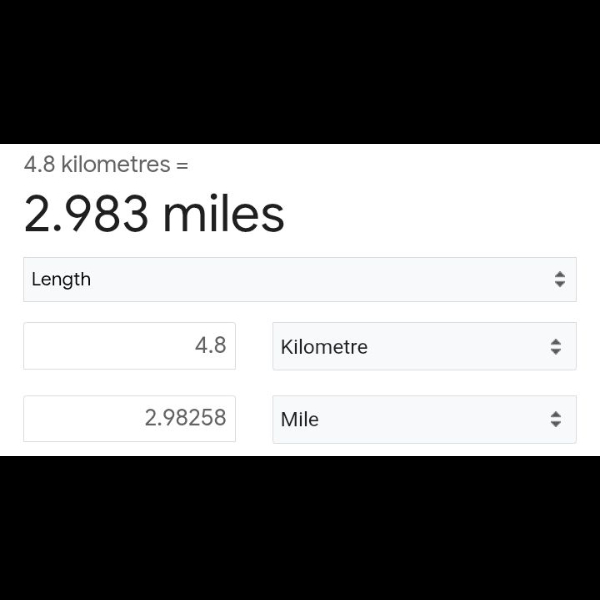Focus the input field showing 2.98258
The image size is (600, 600).
tap(130, 418)
